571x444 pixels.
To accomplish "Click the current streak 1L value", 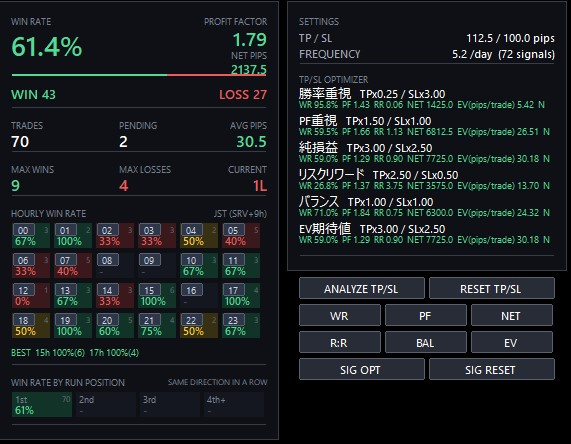I will tap(260, 186).
